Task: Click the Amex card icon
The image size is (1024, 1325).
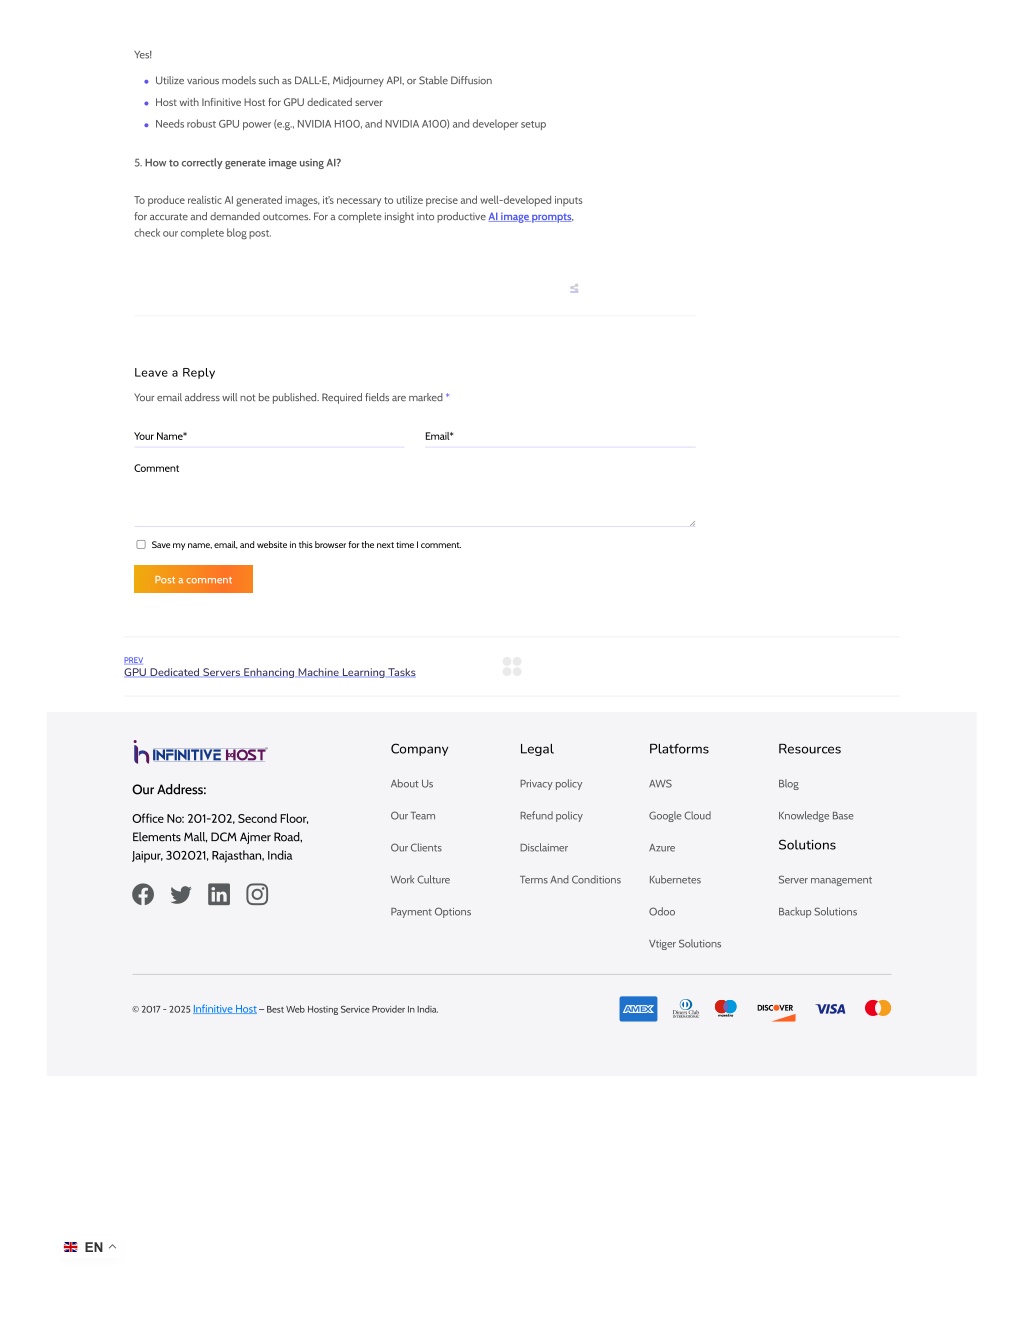Action: [638, 1009]
